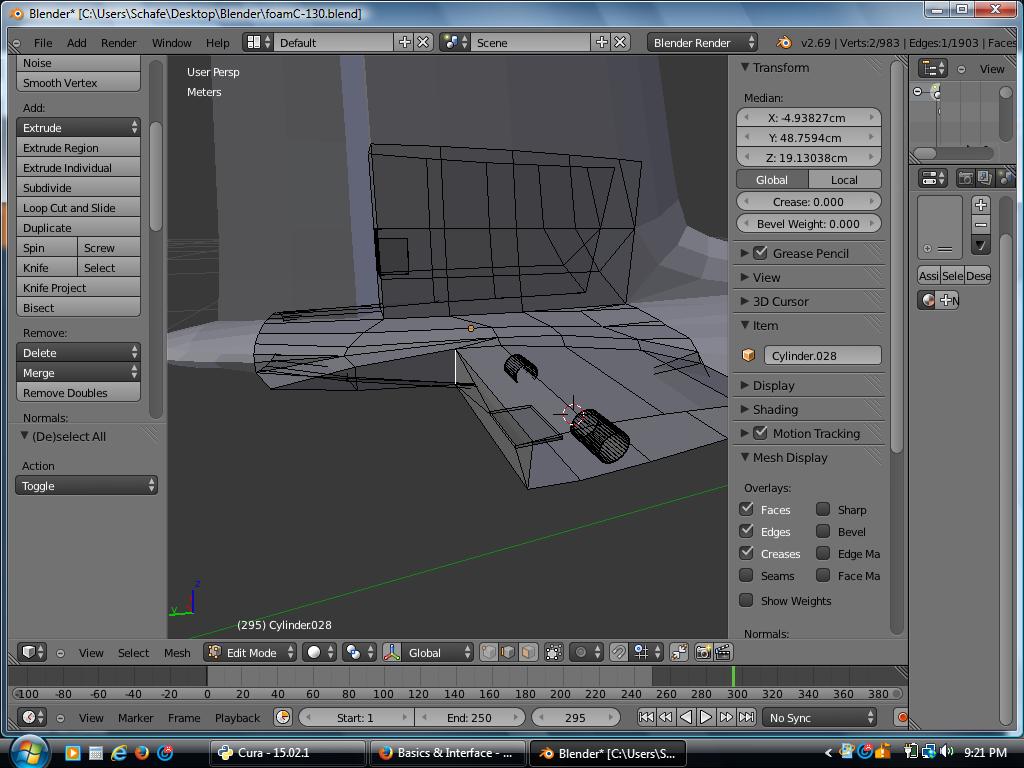Toggle the use preview range clock icon
Image resolution: width=1024 pixels, height=768 pixels.
(282, 717)
